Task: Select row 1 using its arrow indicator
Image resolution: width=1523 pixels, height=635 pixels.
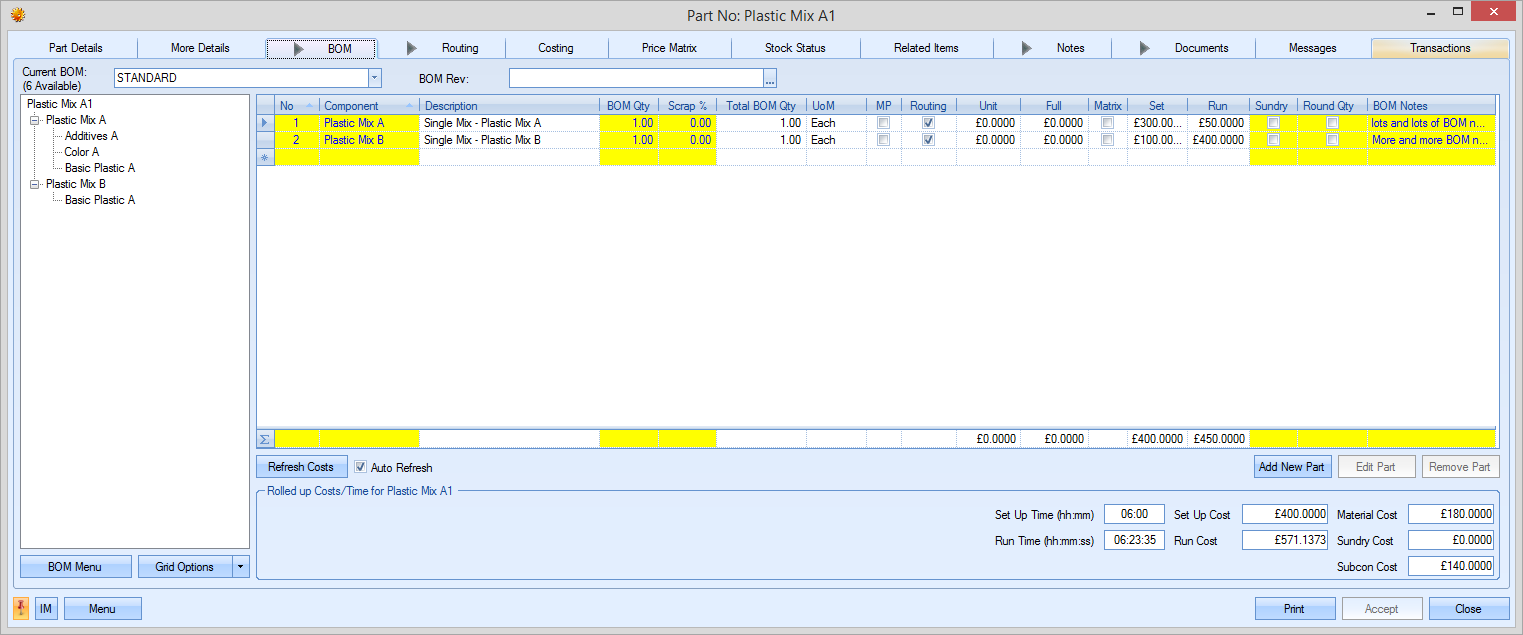Action: (265, 123)
